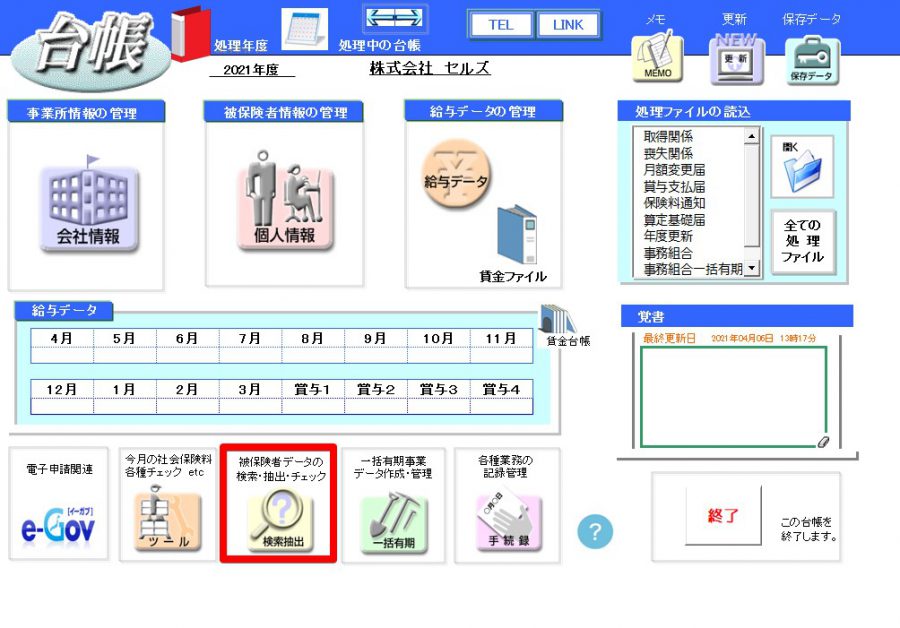The width and height of the screenshot is (900, 628).
Task: Select 賞与支払届 in the file list
Action: pos(674,187)
